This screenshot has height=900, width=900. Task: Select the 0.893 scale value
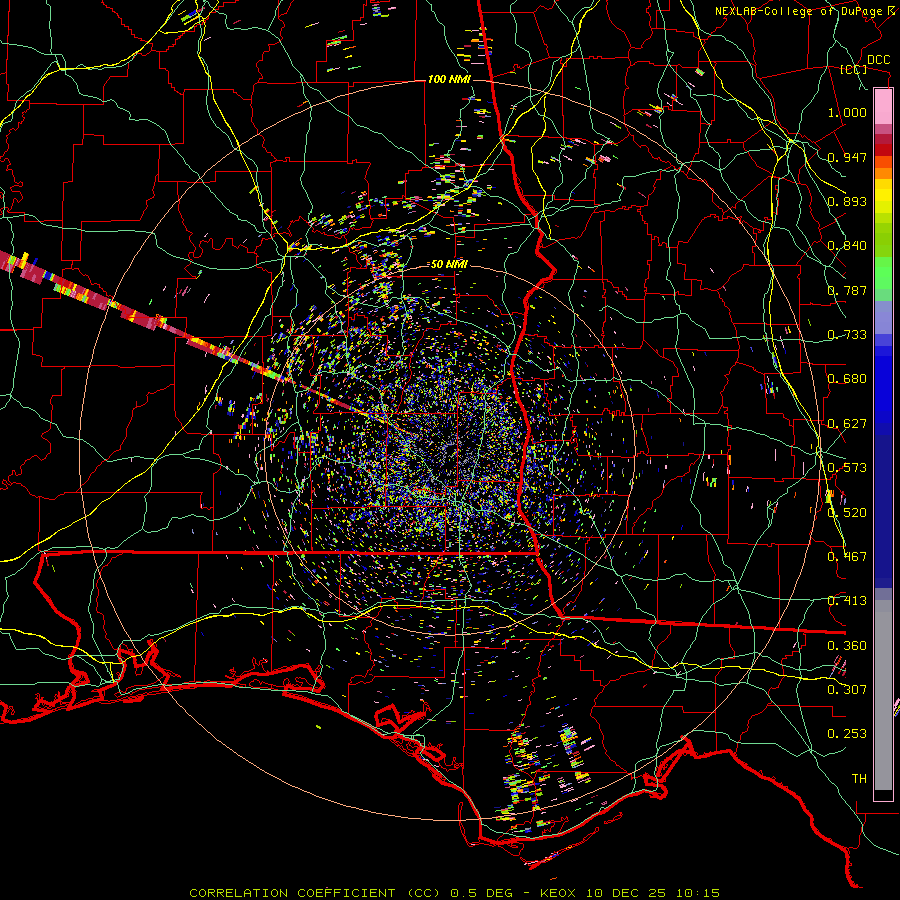click(x=847, y=201)
